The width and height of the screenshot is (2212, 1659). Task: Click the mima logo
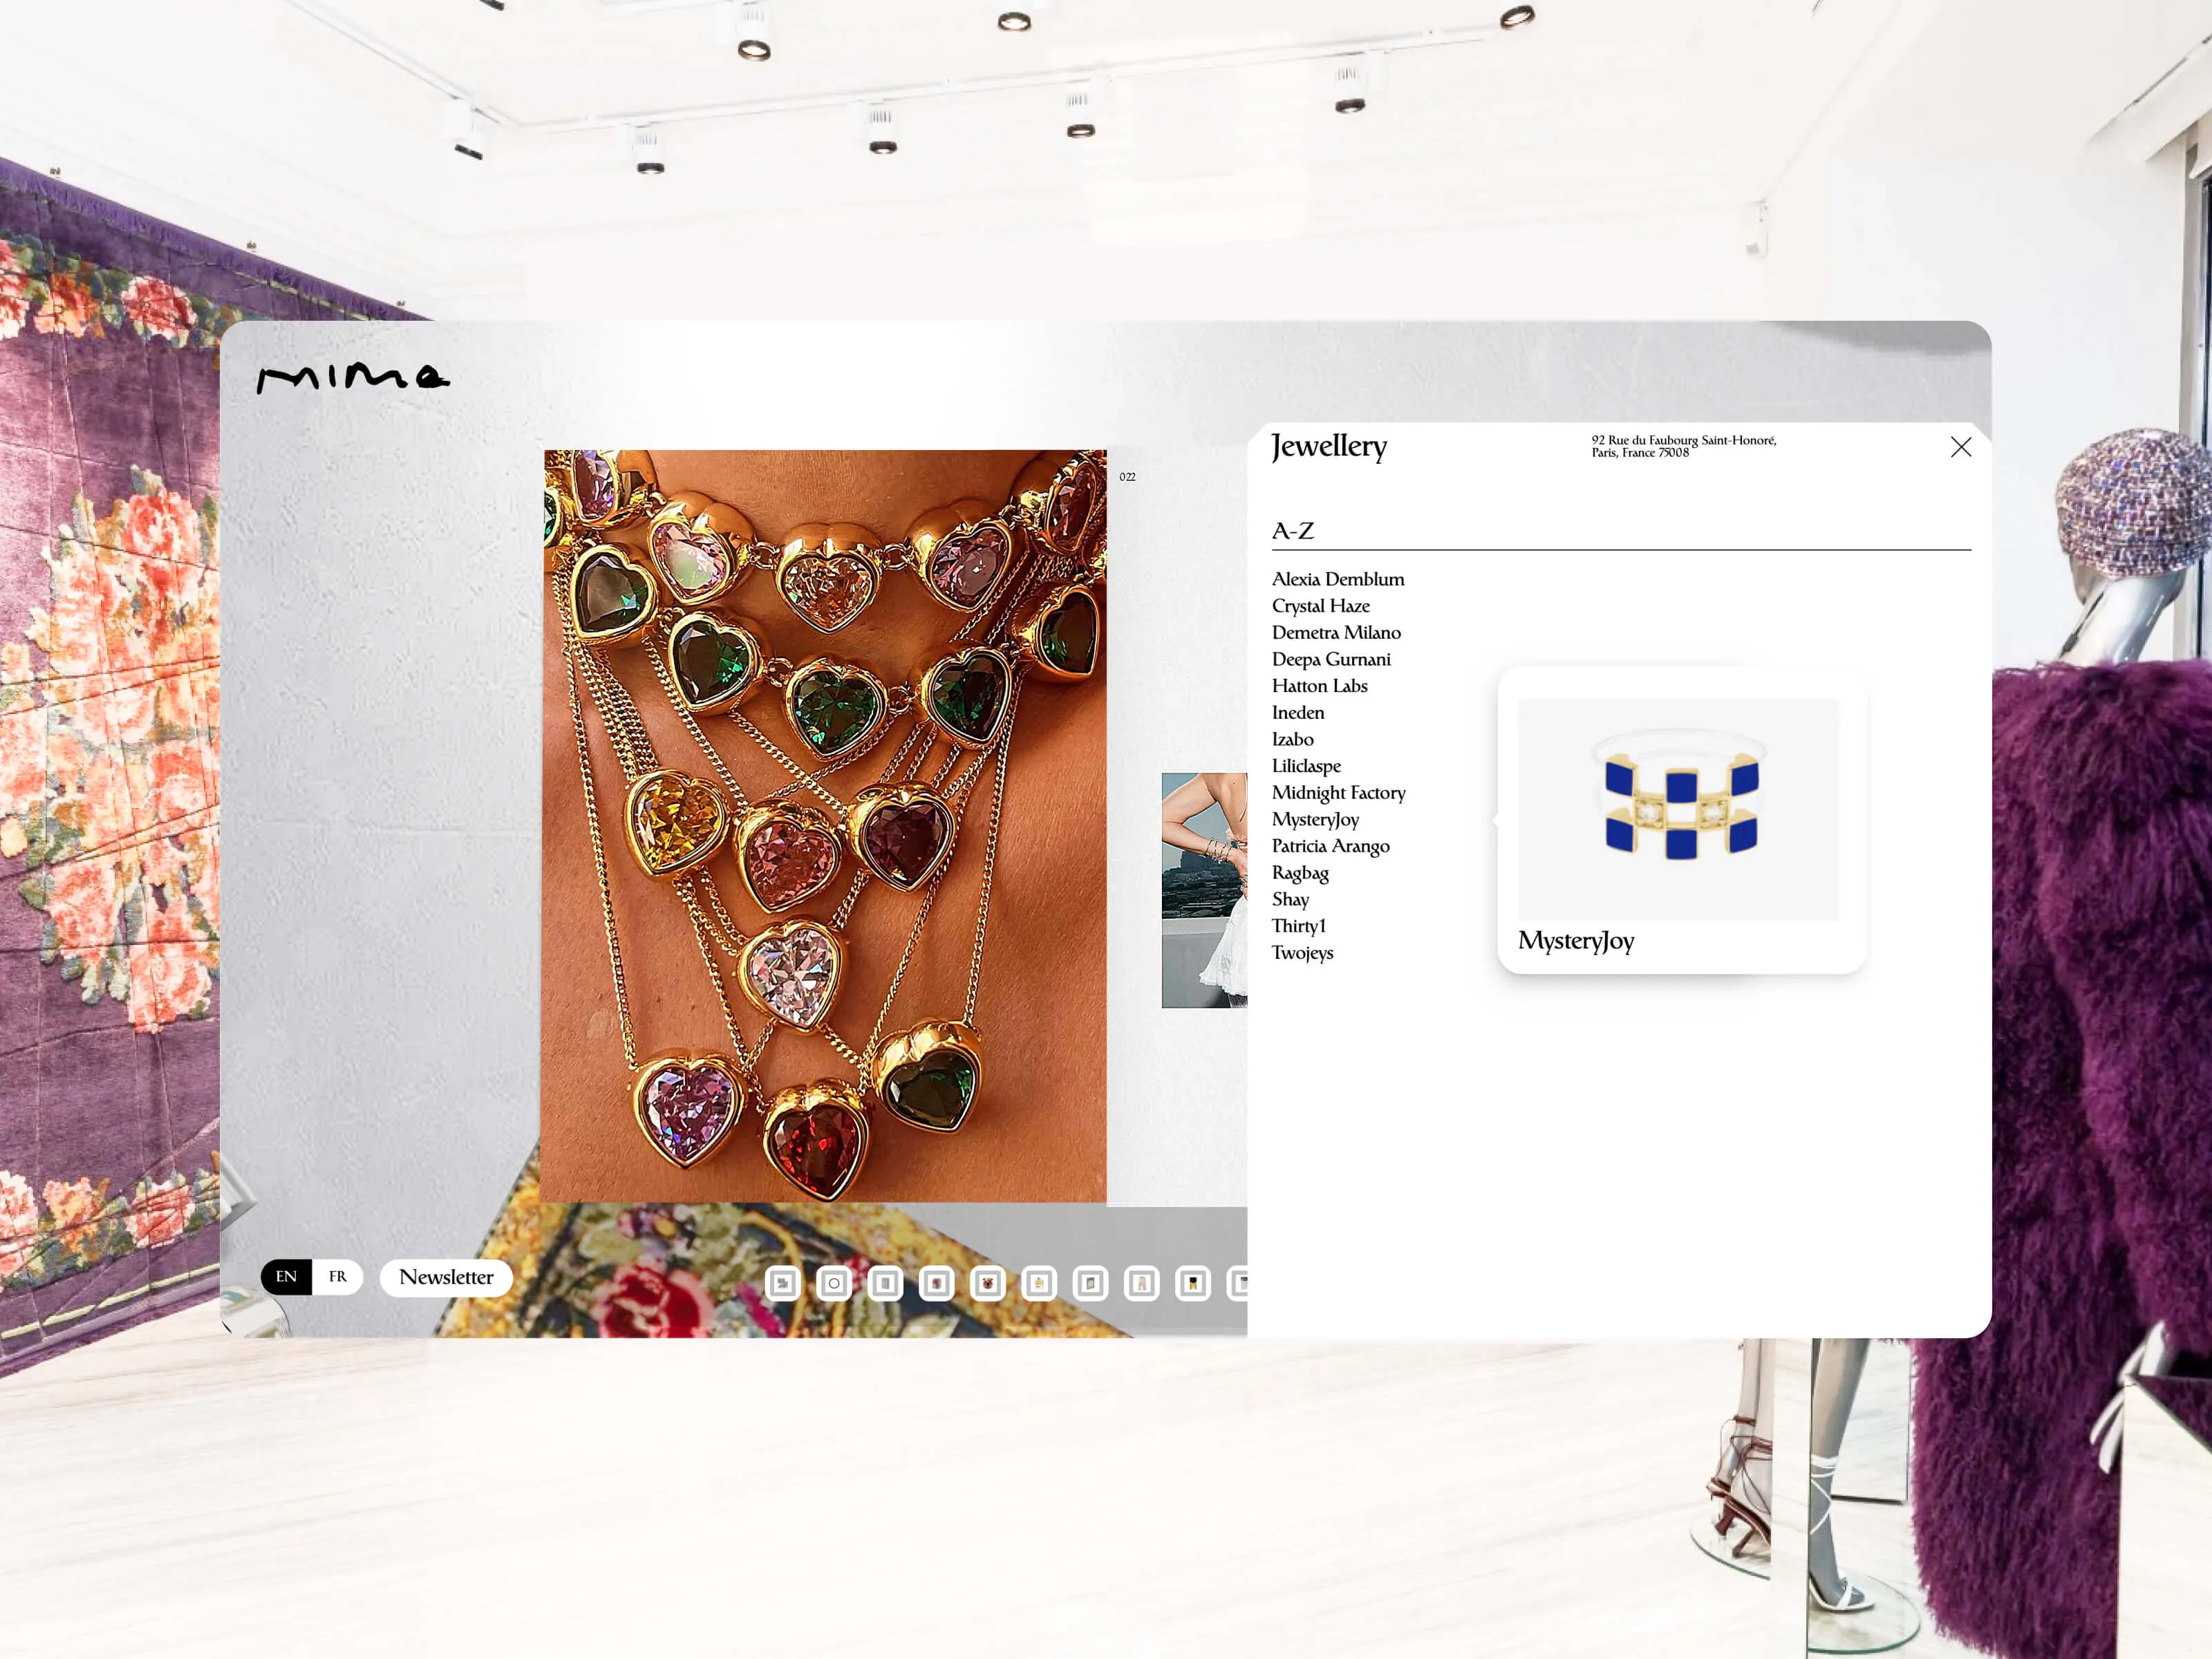[353, 378]
